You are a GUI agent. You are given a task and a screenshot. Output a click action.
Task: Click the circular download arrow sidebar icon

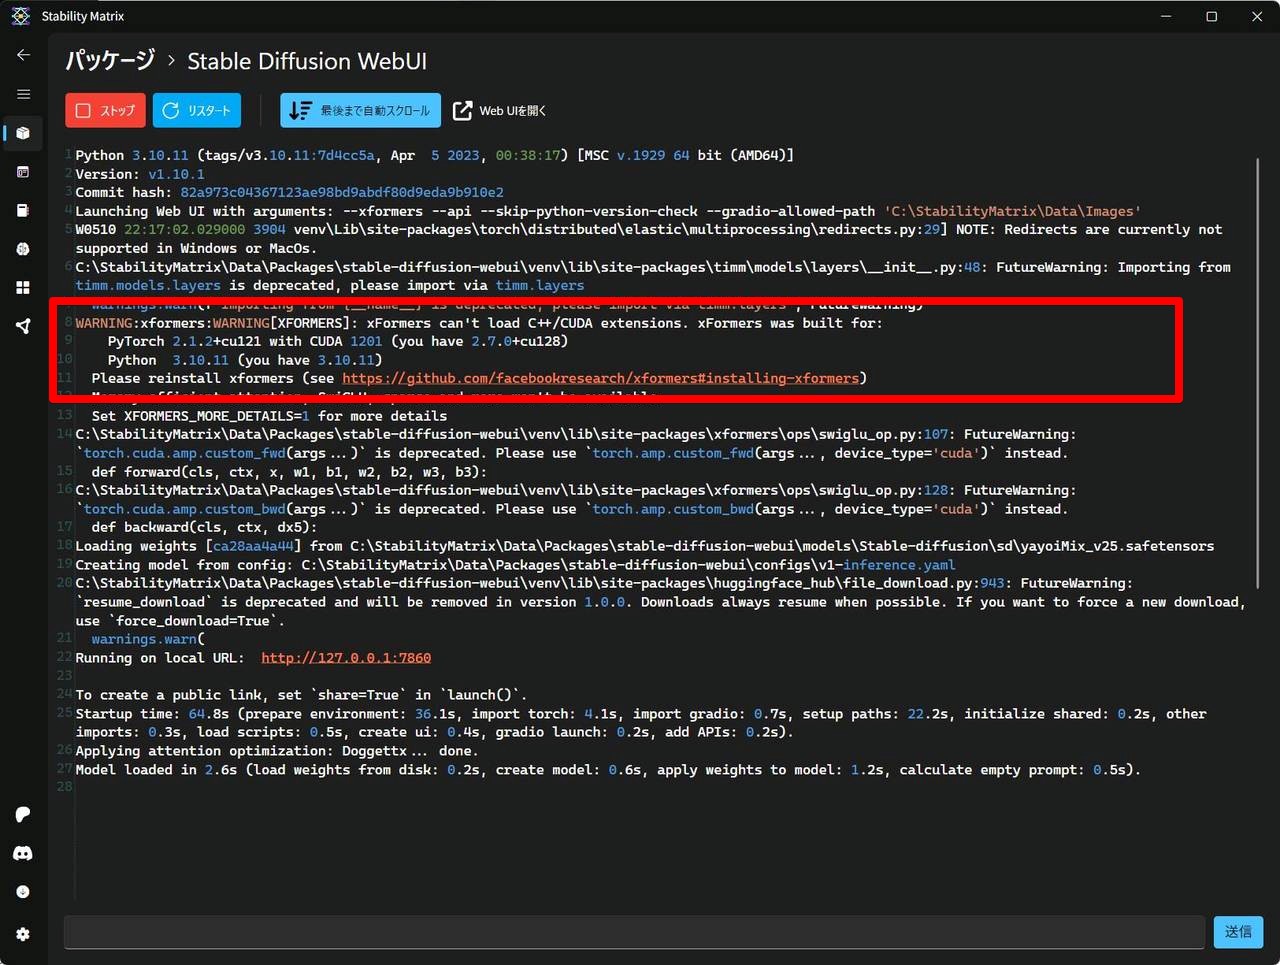coord(23,892)
